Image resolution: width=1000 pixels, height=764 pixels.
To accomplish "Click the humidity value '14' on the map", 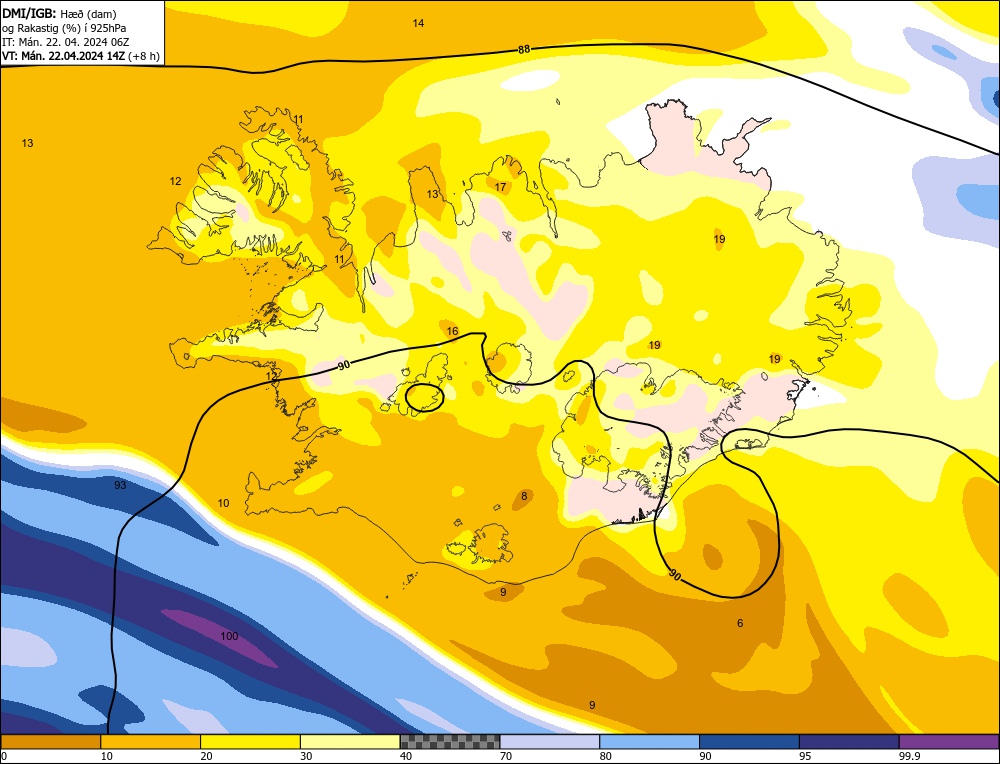I will click(418, 23).
